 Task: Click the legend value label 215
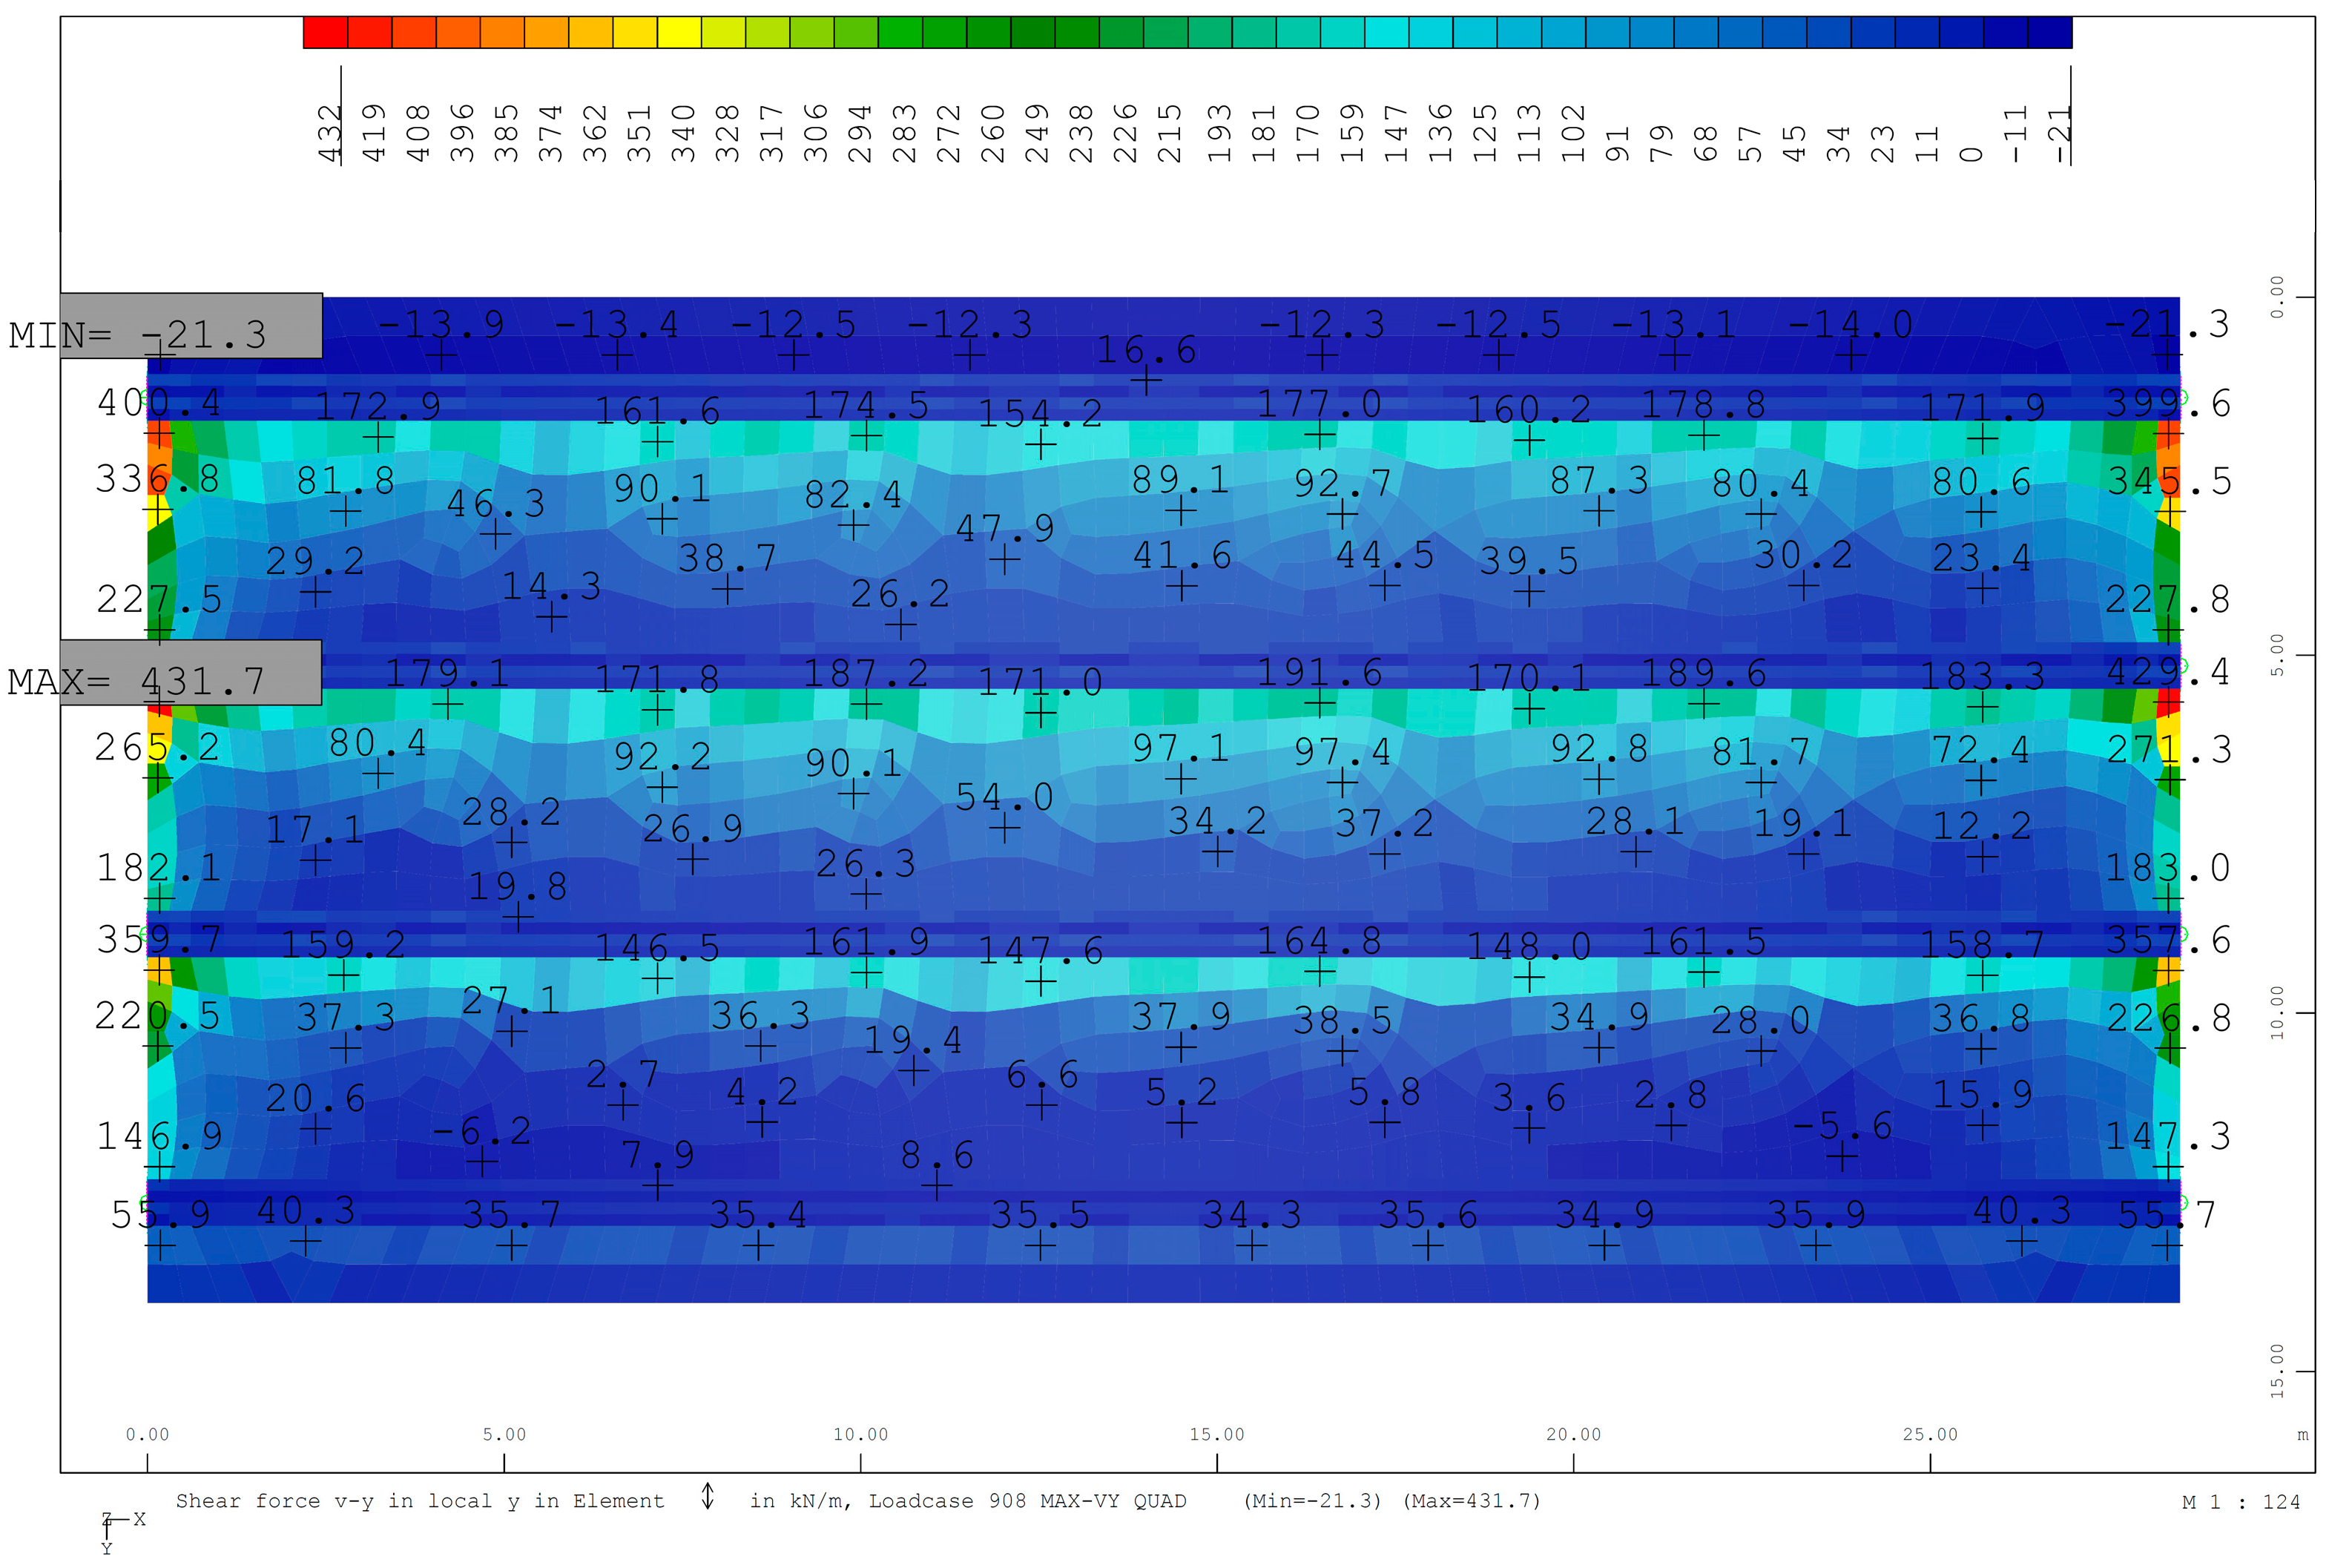pyautogui.click(x=1169, y=133)
